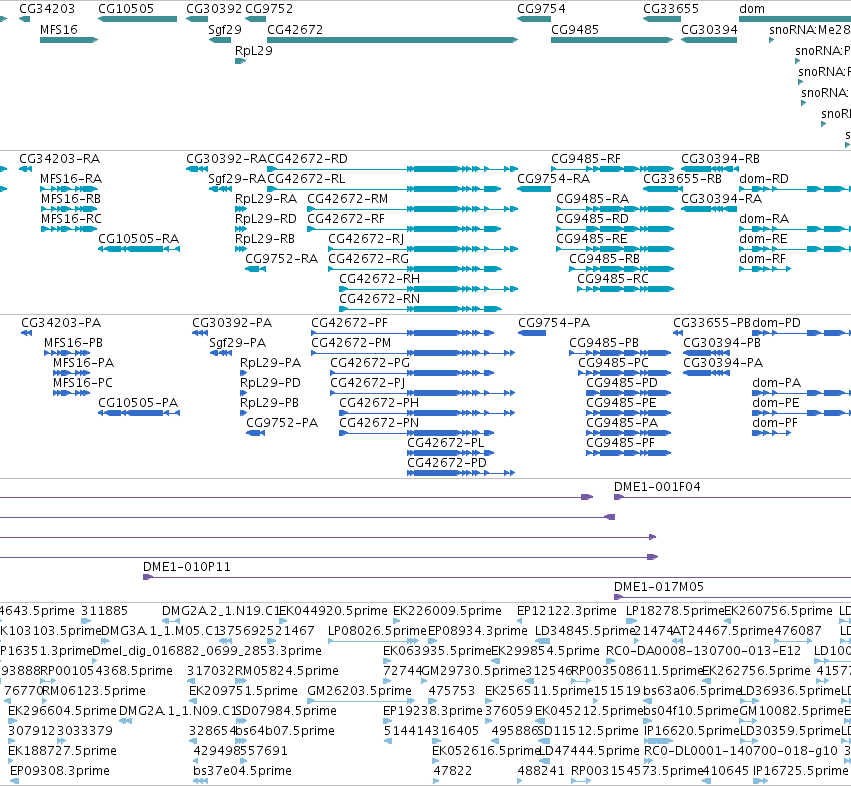
Task: Select the CG34203-PA protein label
Action: click(61, 322)
